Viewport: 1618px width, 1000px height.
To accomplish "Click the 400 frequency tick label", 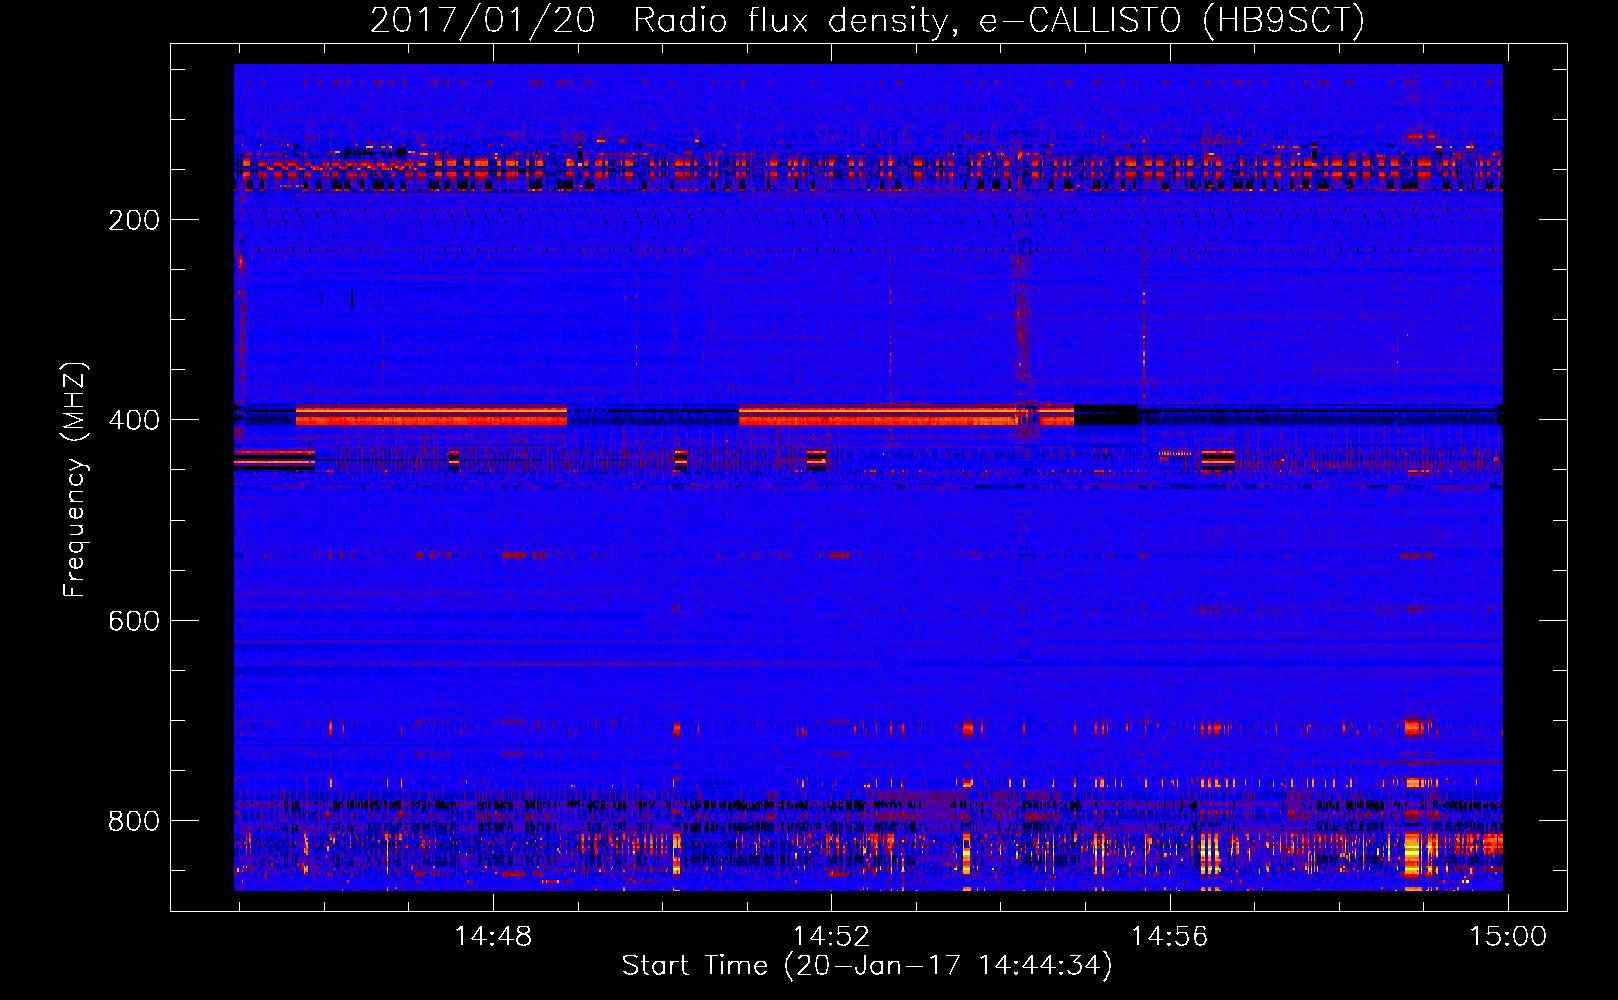I will coord(134,420).
